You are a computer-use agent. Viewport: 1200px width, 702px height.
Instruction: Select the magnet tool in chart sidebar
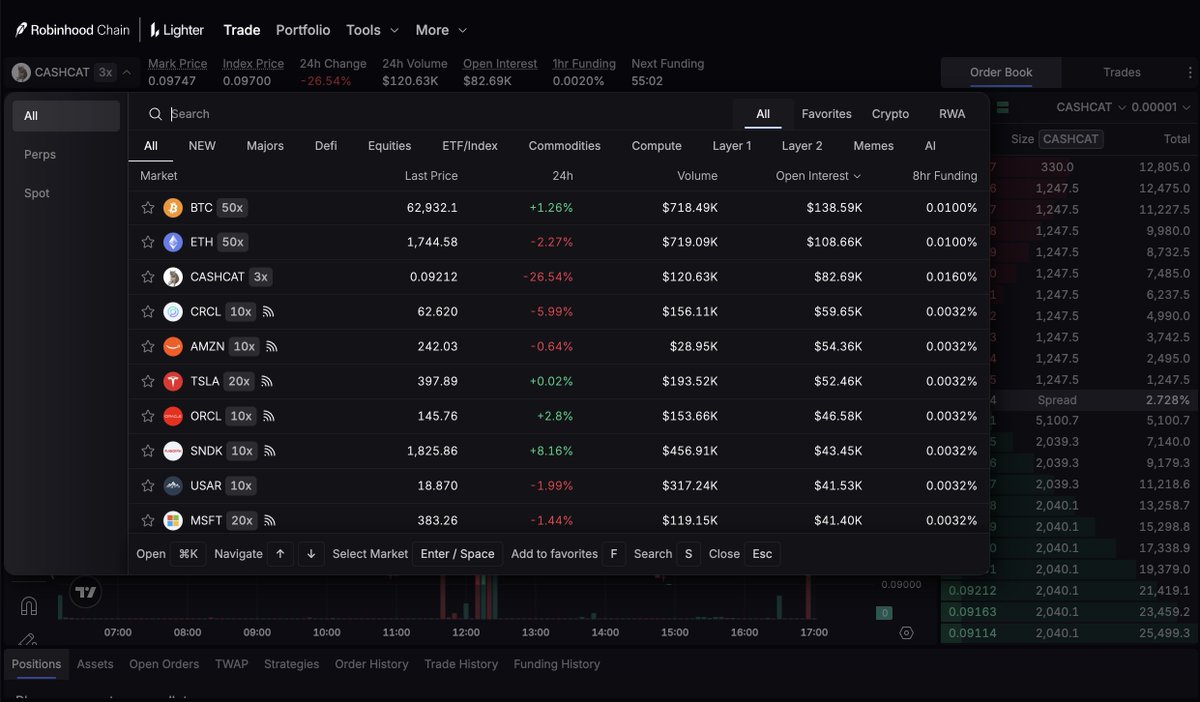tap(28, 605)
